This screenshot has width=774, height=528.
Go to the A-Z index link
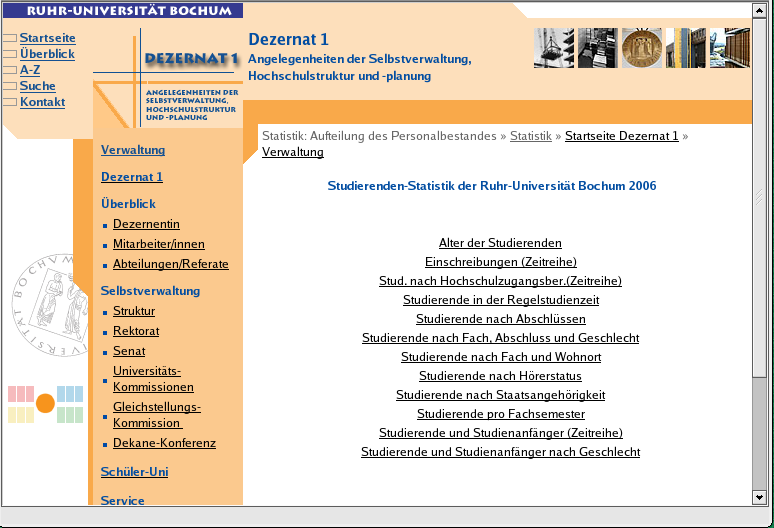(x=30, y=70)
